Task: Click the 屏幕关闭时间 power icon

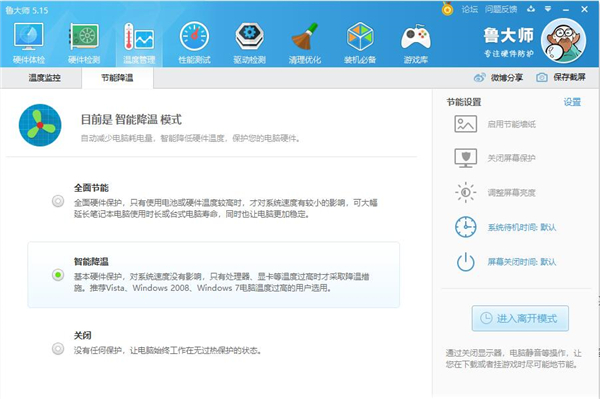Action: point(465,262)
